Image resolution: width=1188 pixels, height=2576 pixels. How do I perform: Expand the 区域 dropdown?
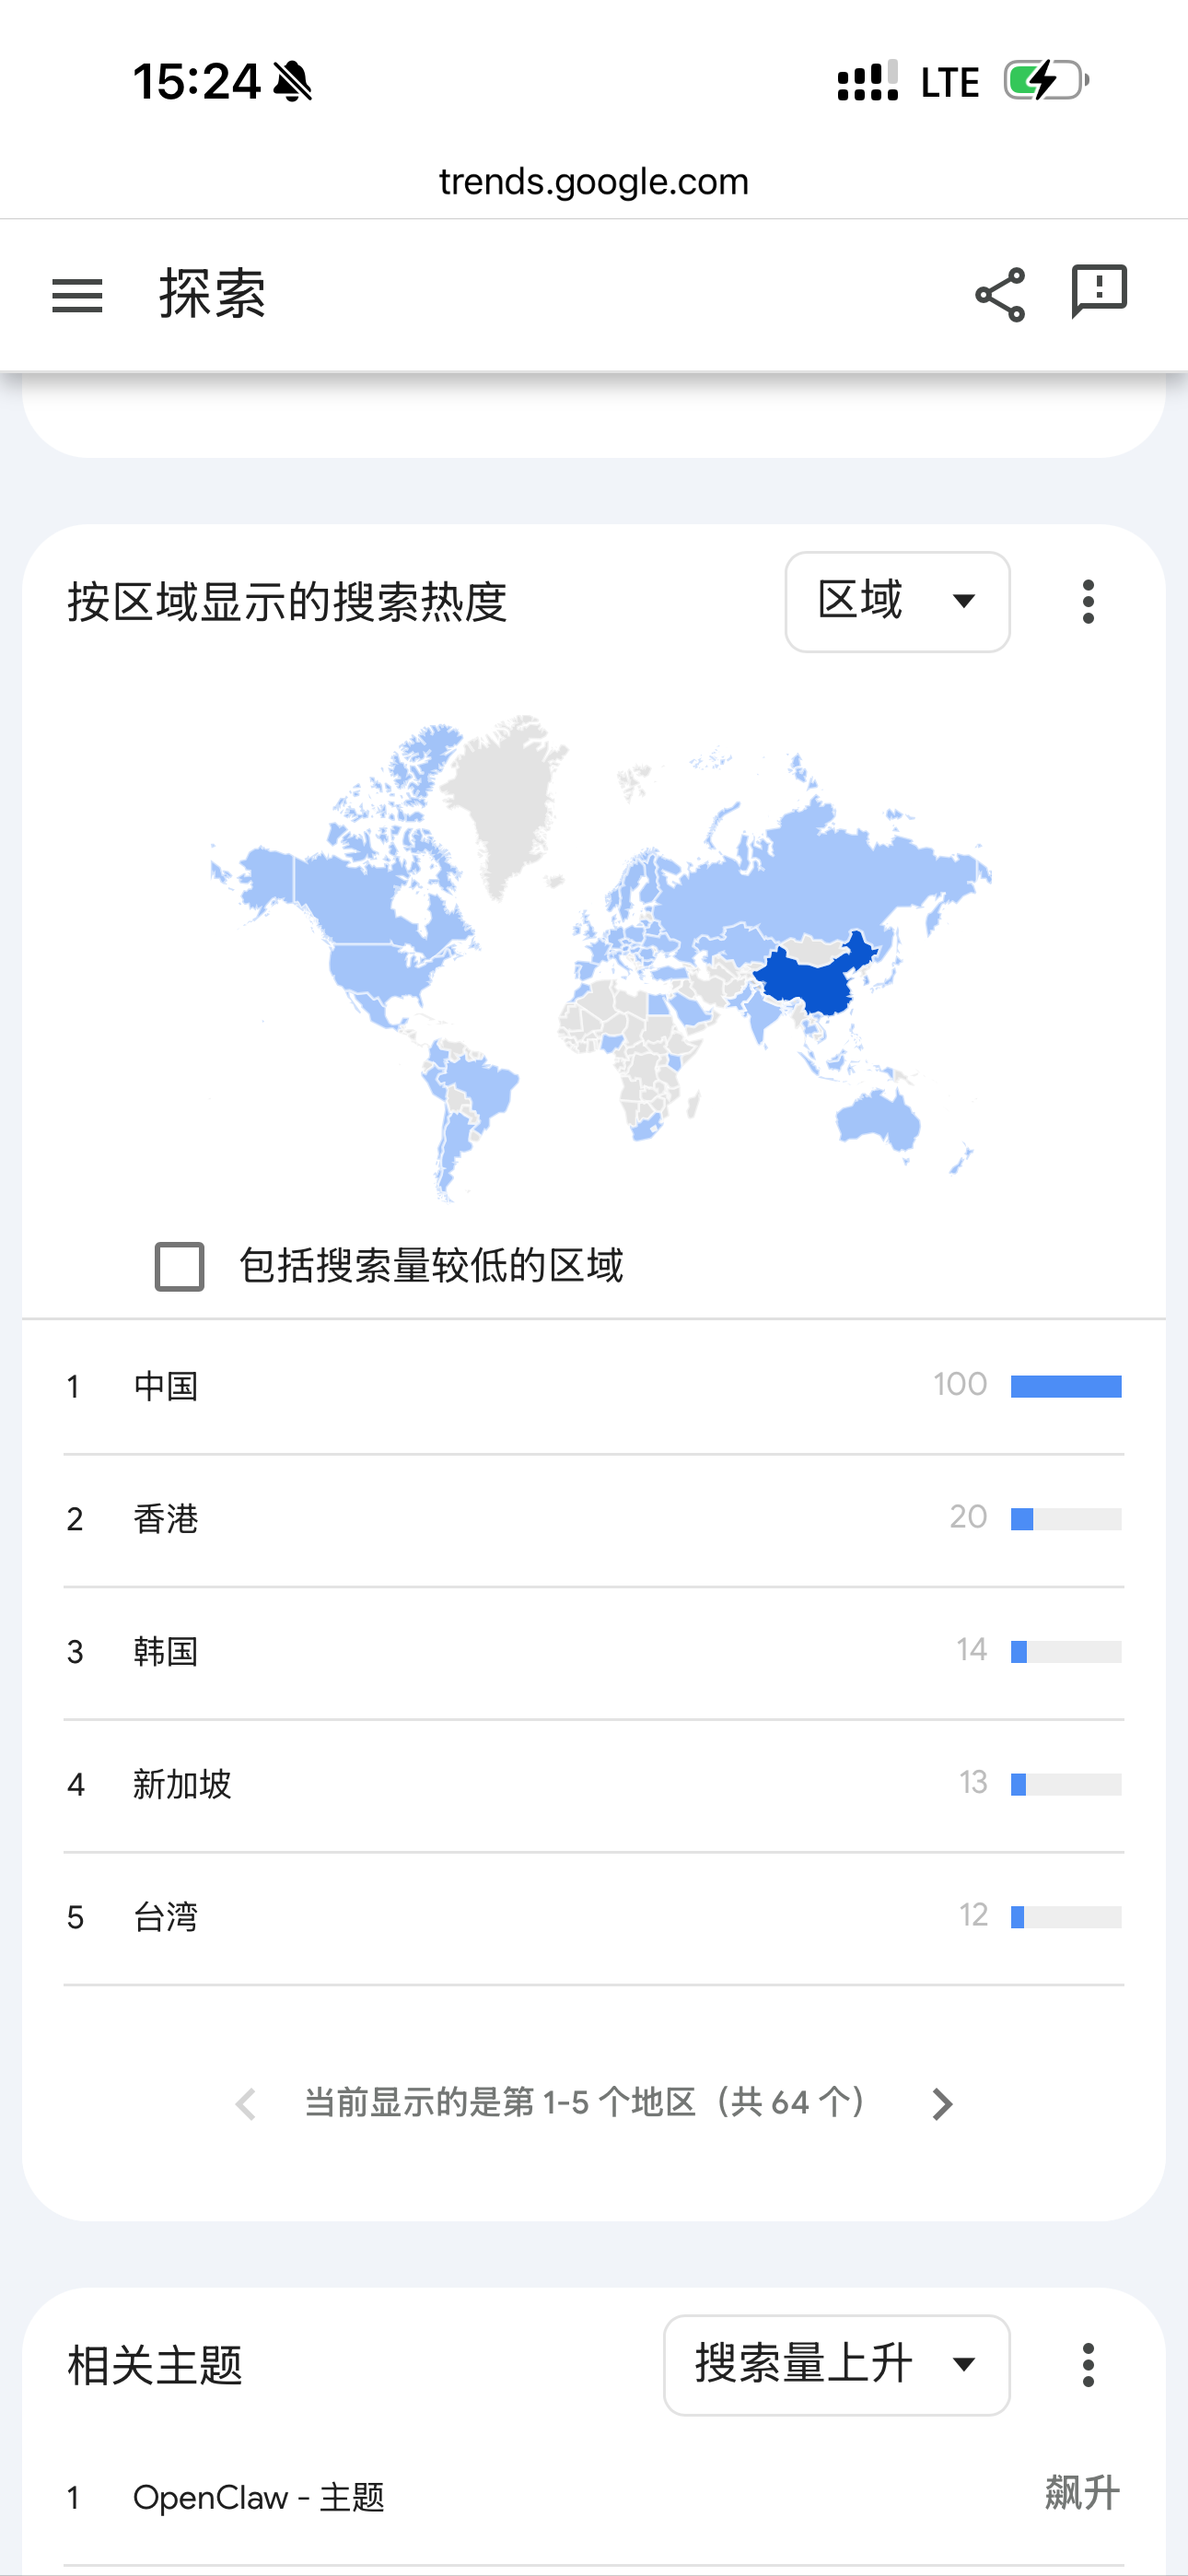897,602
